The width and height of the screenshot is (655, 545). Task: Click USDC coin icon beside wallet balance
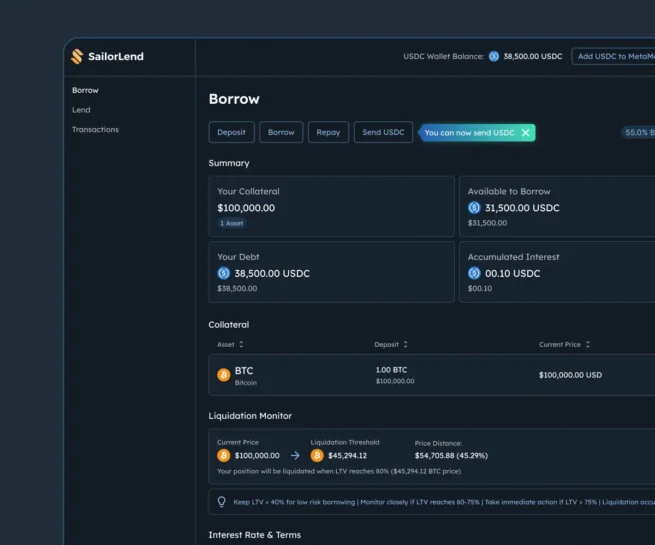pos(494,56)
